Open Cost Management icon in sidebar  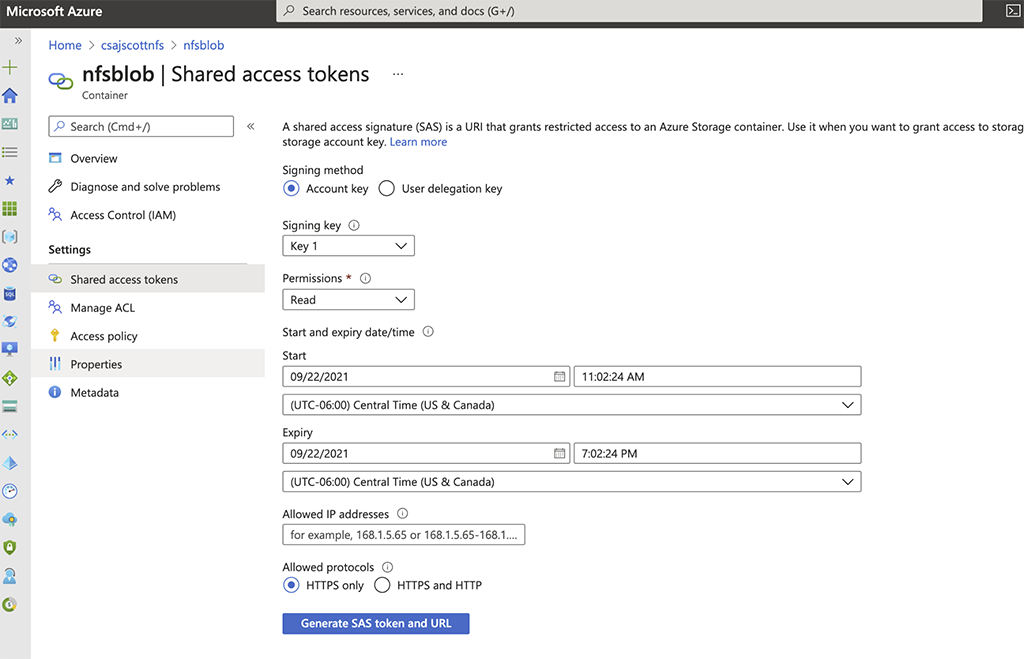coord(10,605)
